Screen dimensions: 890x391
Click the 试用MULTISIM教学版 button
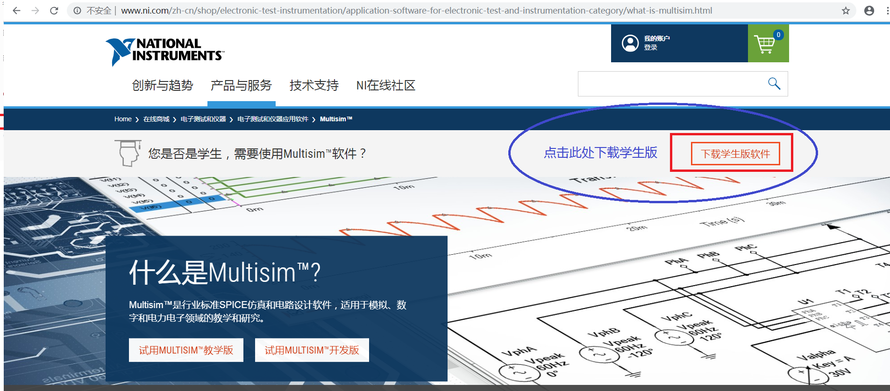pyautogui.click(x=186, y=350)
